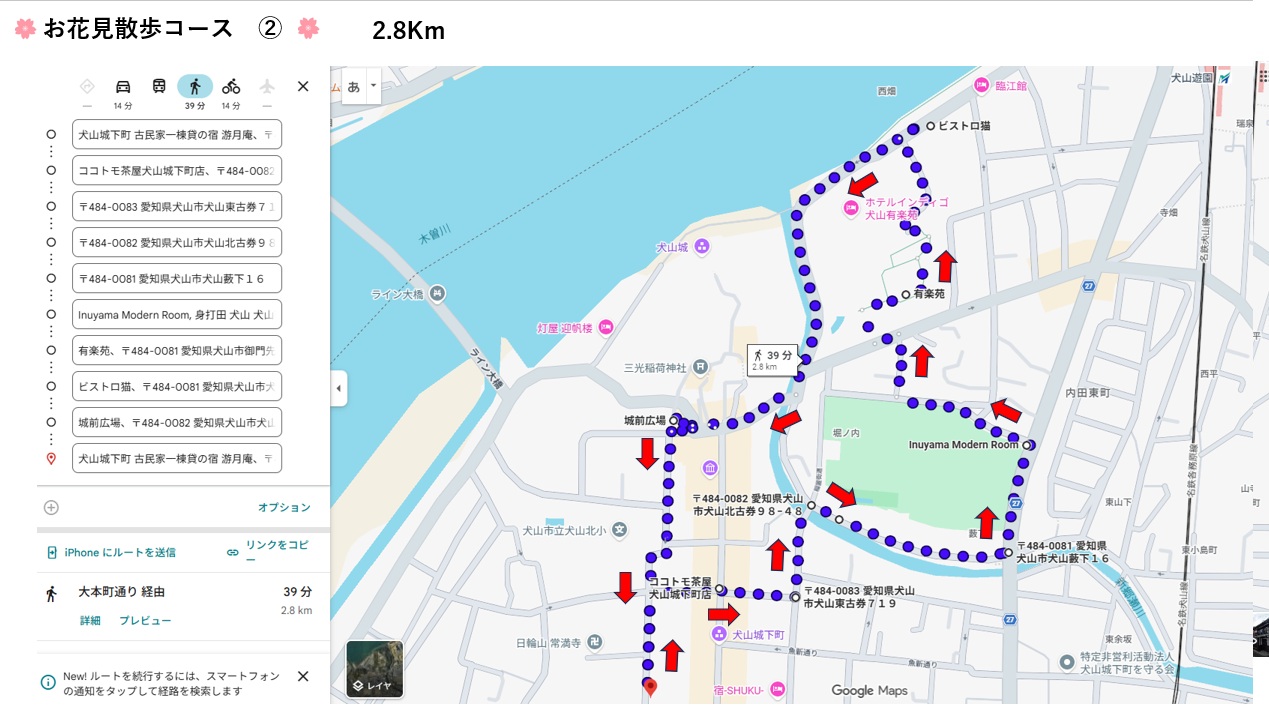Click iPhone にルートを送信 link

coord(119,552)
